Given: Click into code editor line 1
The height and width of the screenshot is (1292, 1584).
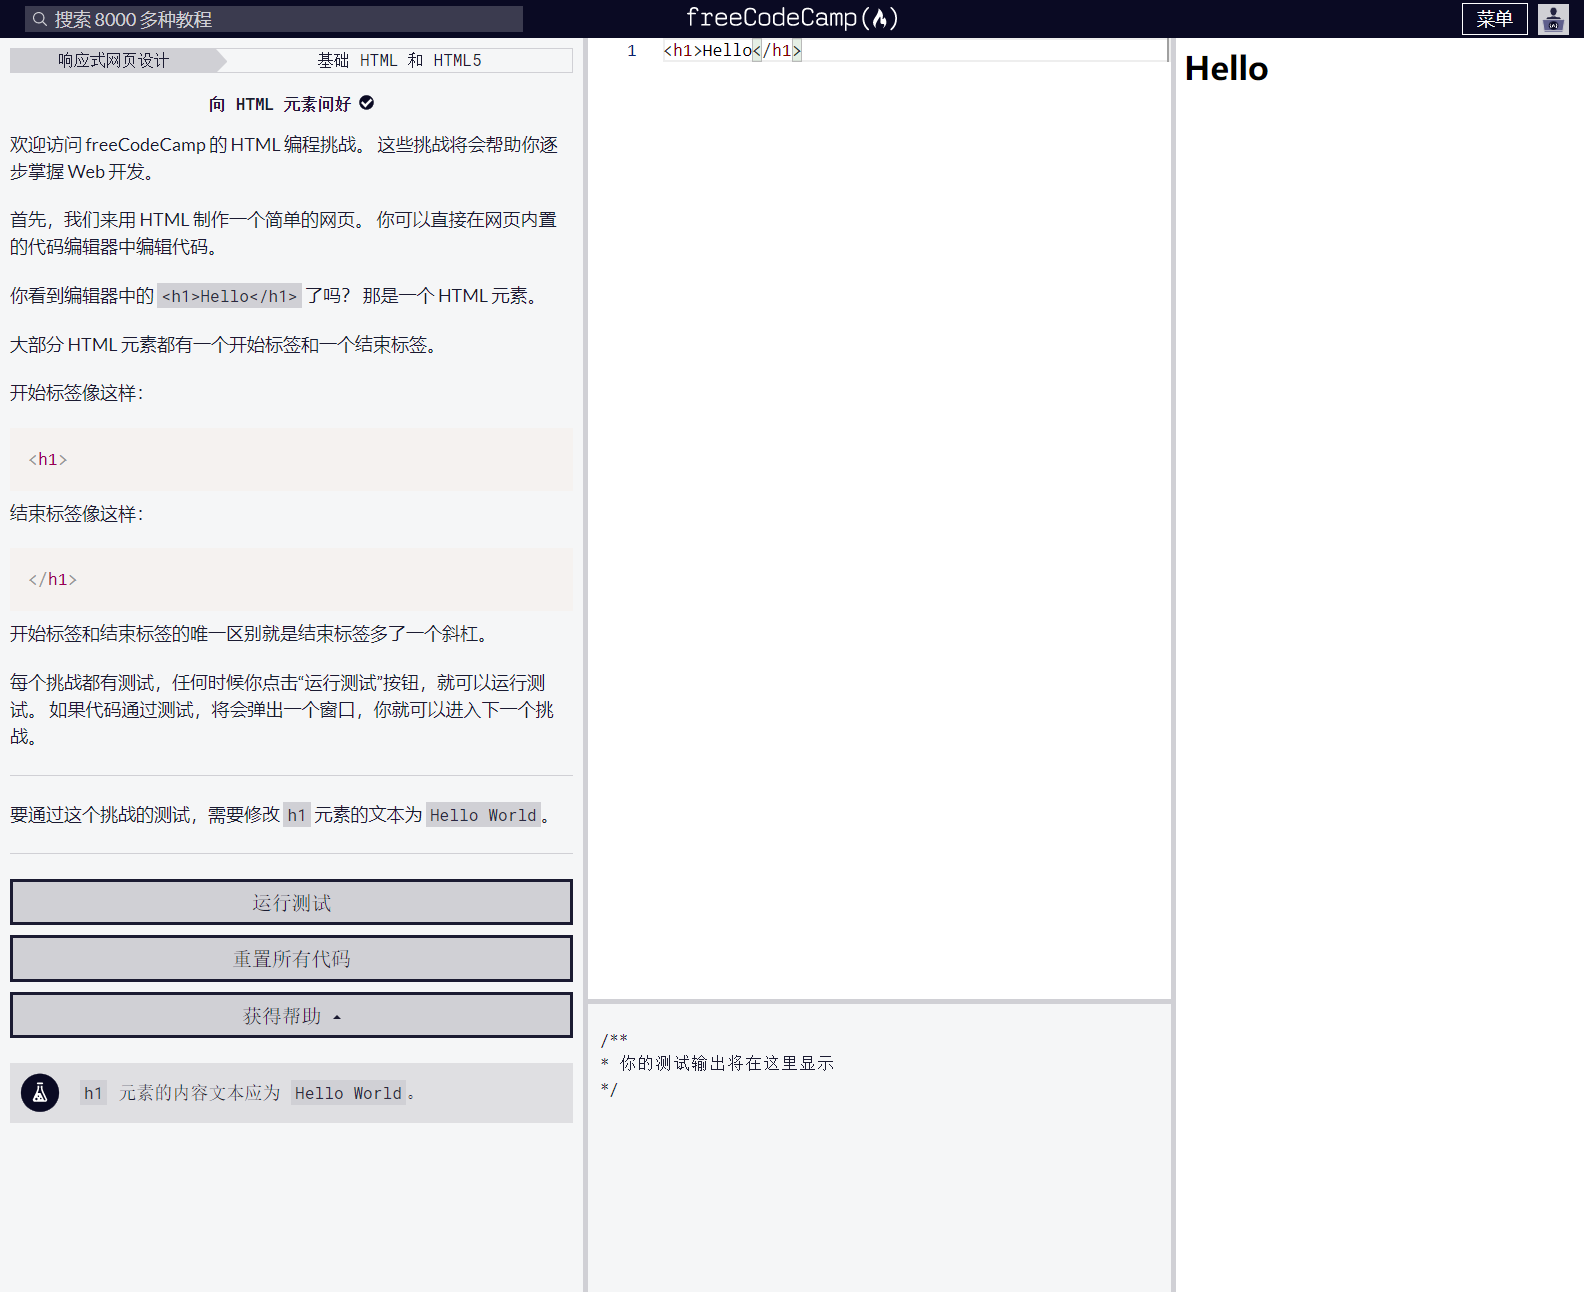Looking at the screenshot, I should tap(915, 50).
